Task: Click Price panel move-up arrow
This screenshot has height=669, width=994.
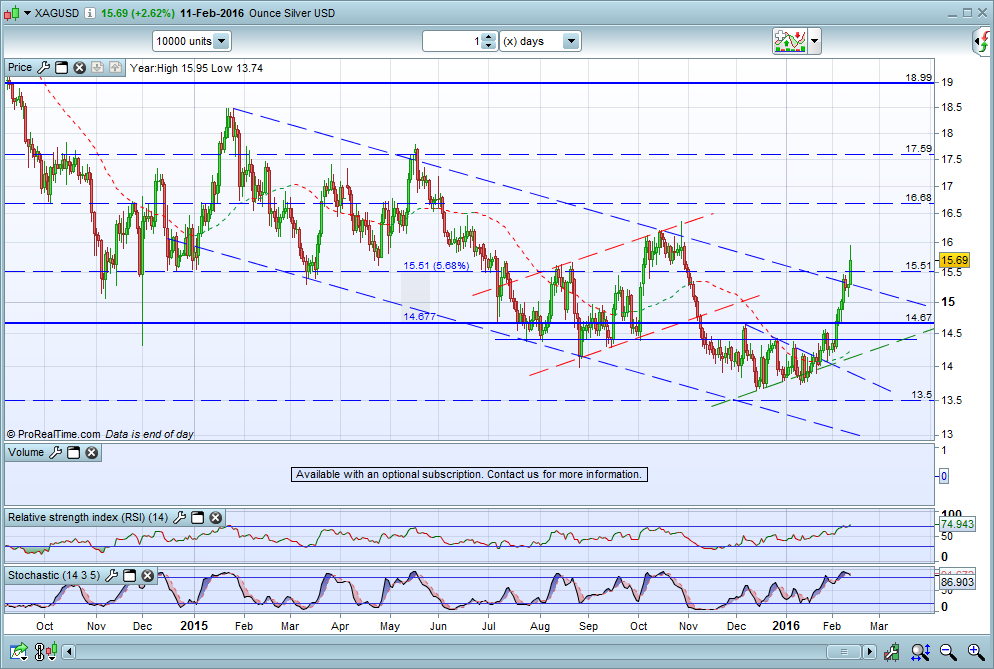Action: [x=115, y=67]
